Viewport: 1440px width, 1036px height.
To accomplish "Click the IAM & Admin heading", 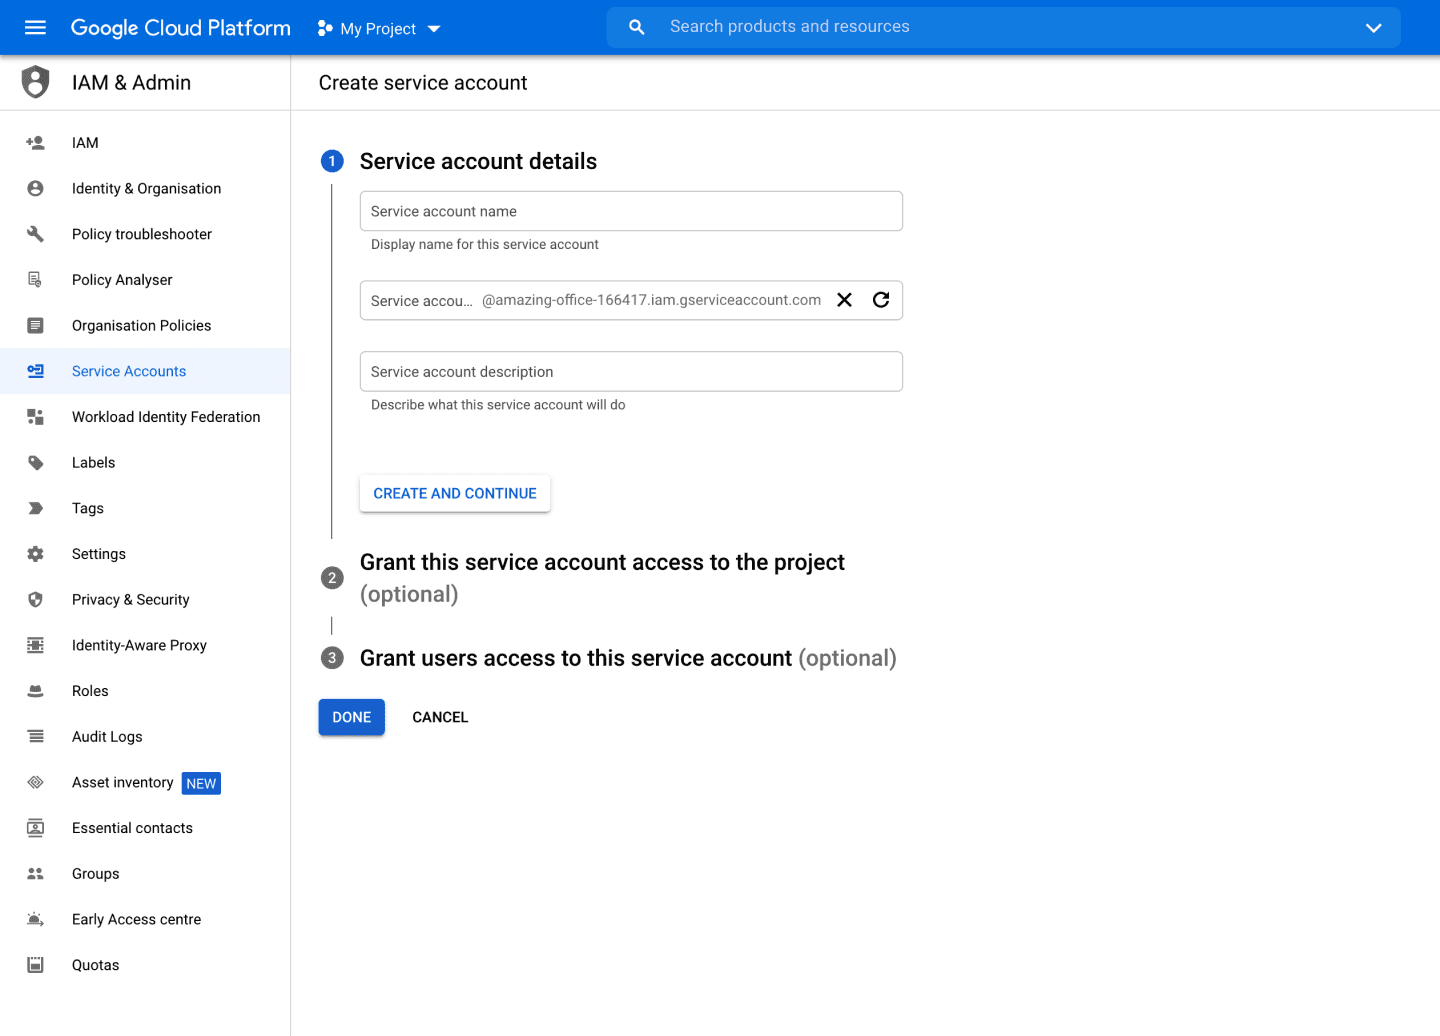I will [x=131, y=83].
